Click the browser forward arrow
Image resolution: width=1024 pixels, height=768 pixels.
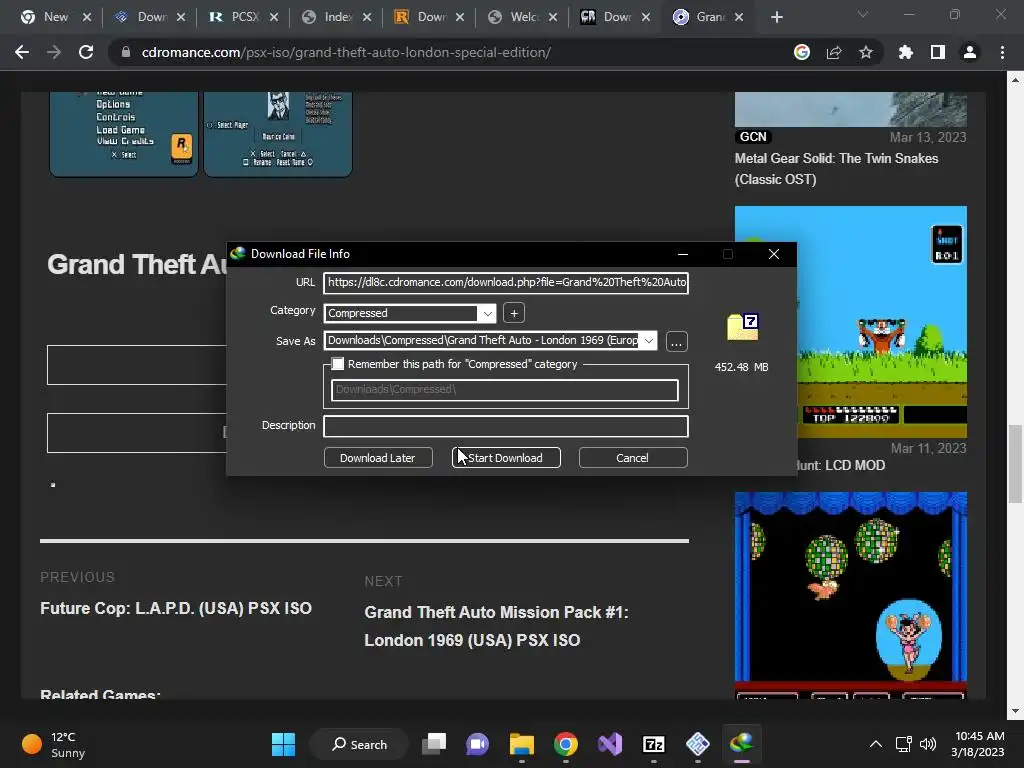tap(54, 52)
